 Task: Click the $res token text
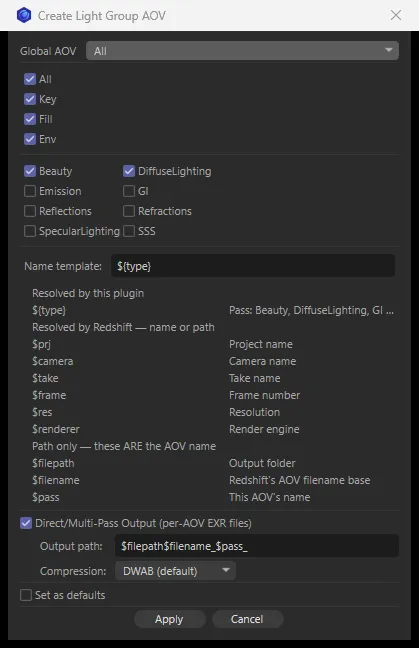(42, 412)
